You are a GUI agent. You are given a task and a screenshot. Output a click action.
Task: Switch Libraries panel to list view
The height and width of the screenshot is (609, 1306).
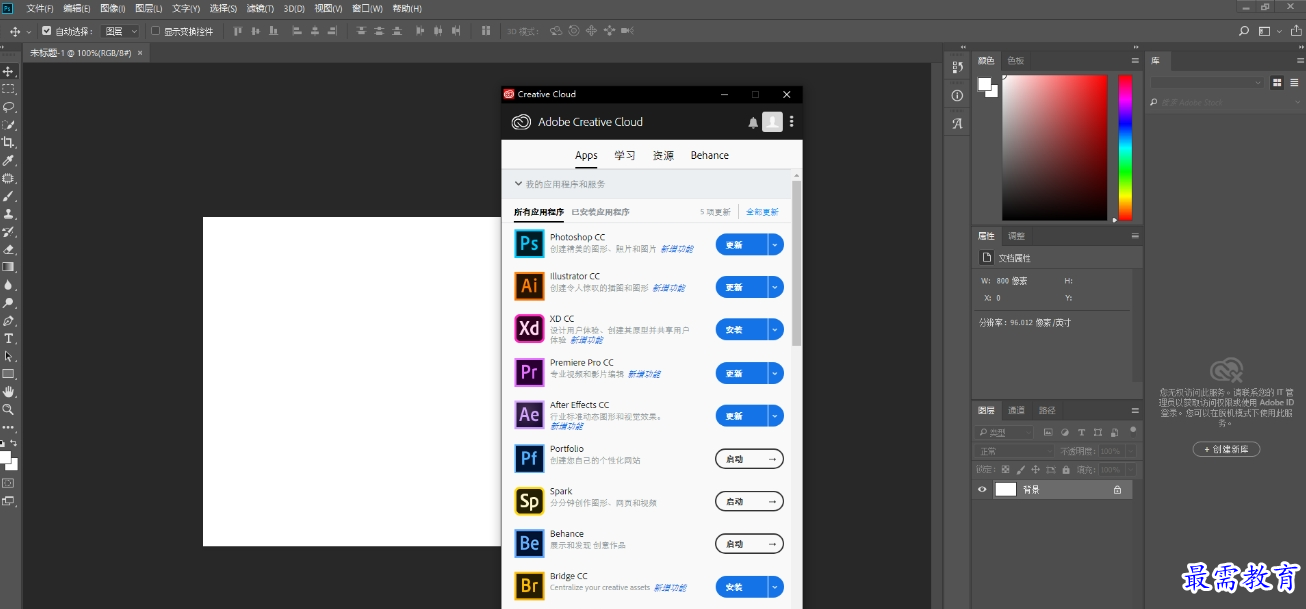1293,83
